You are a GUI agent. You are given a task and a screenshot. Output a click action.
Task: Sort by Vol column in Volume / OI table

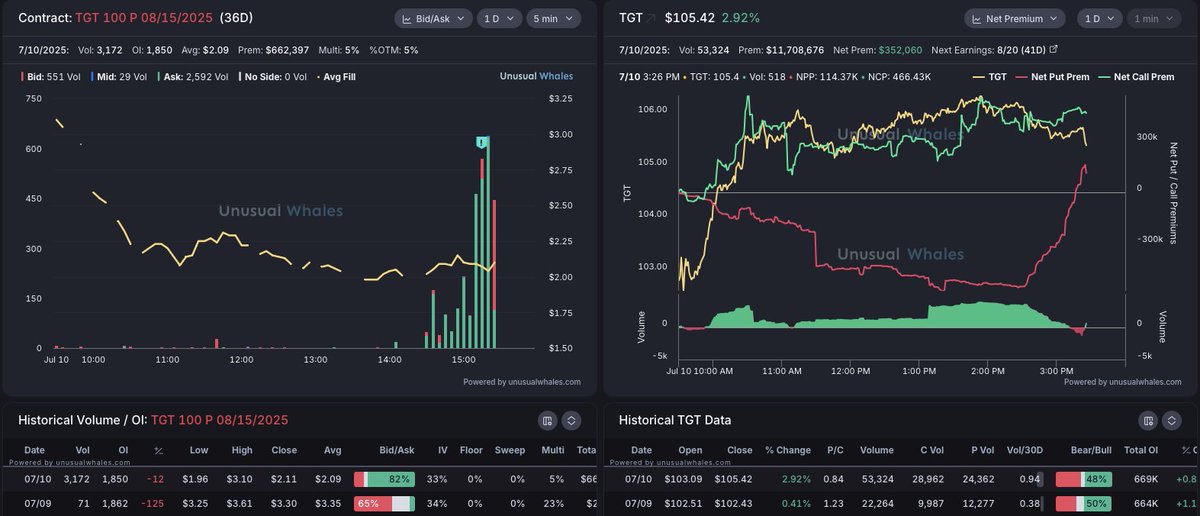(85, 451)
